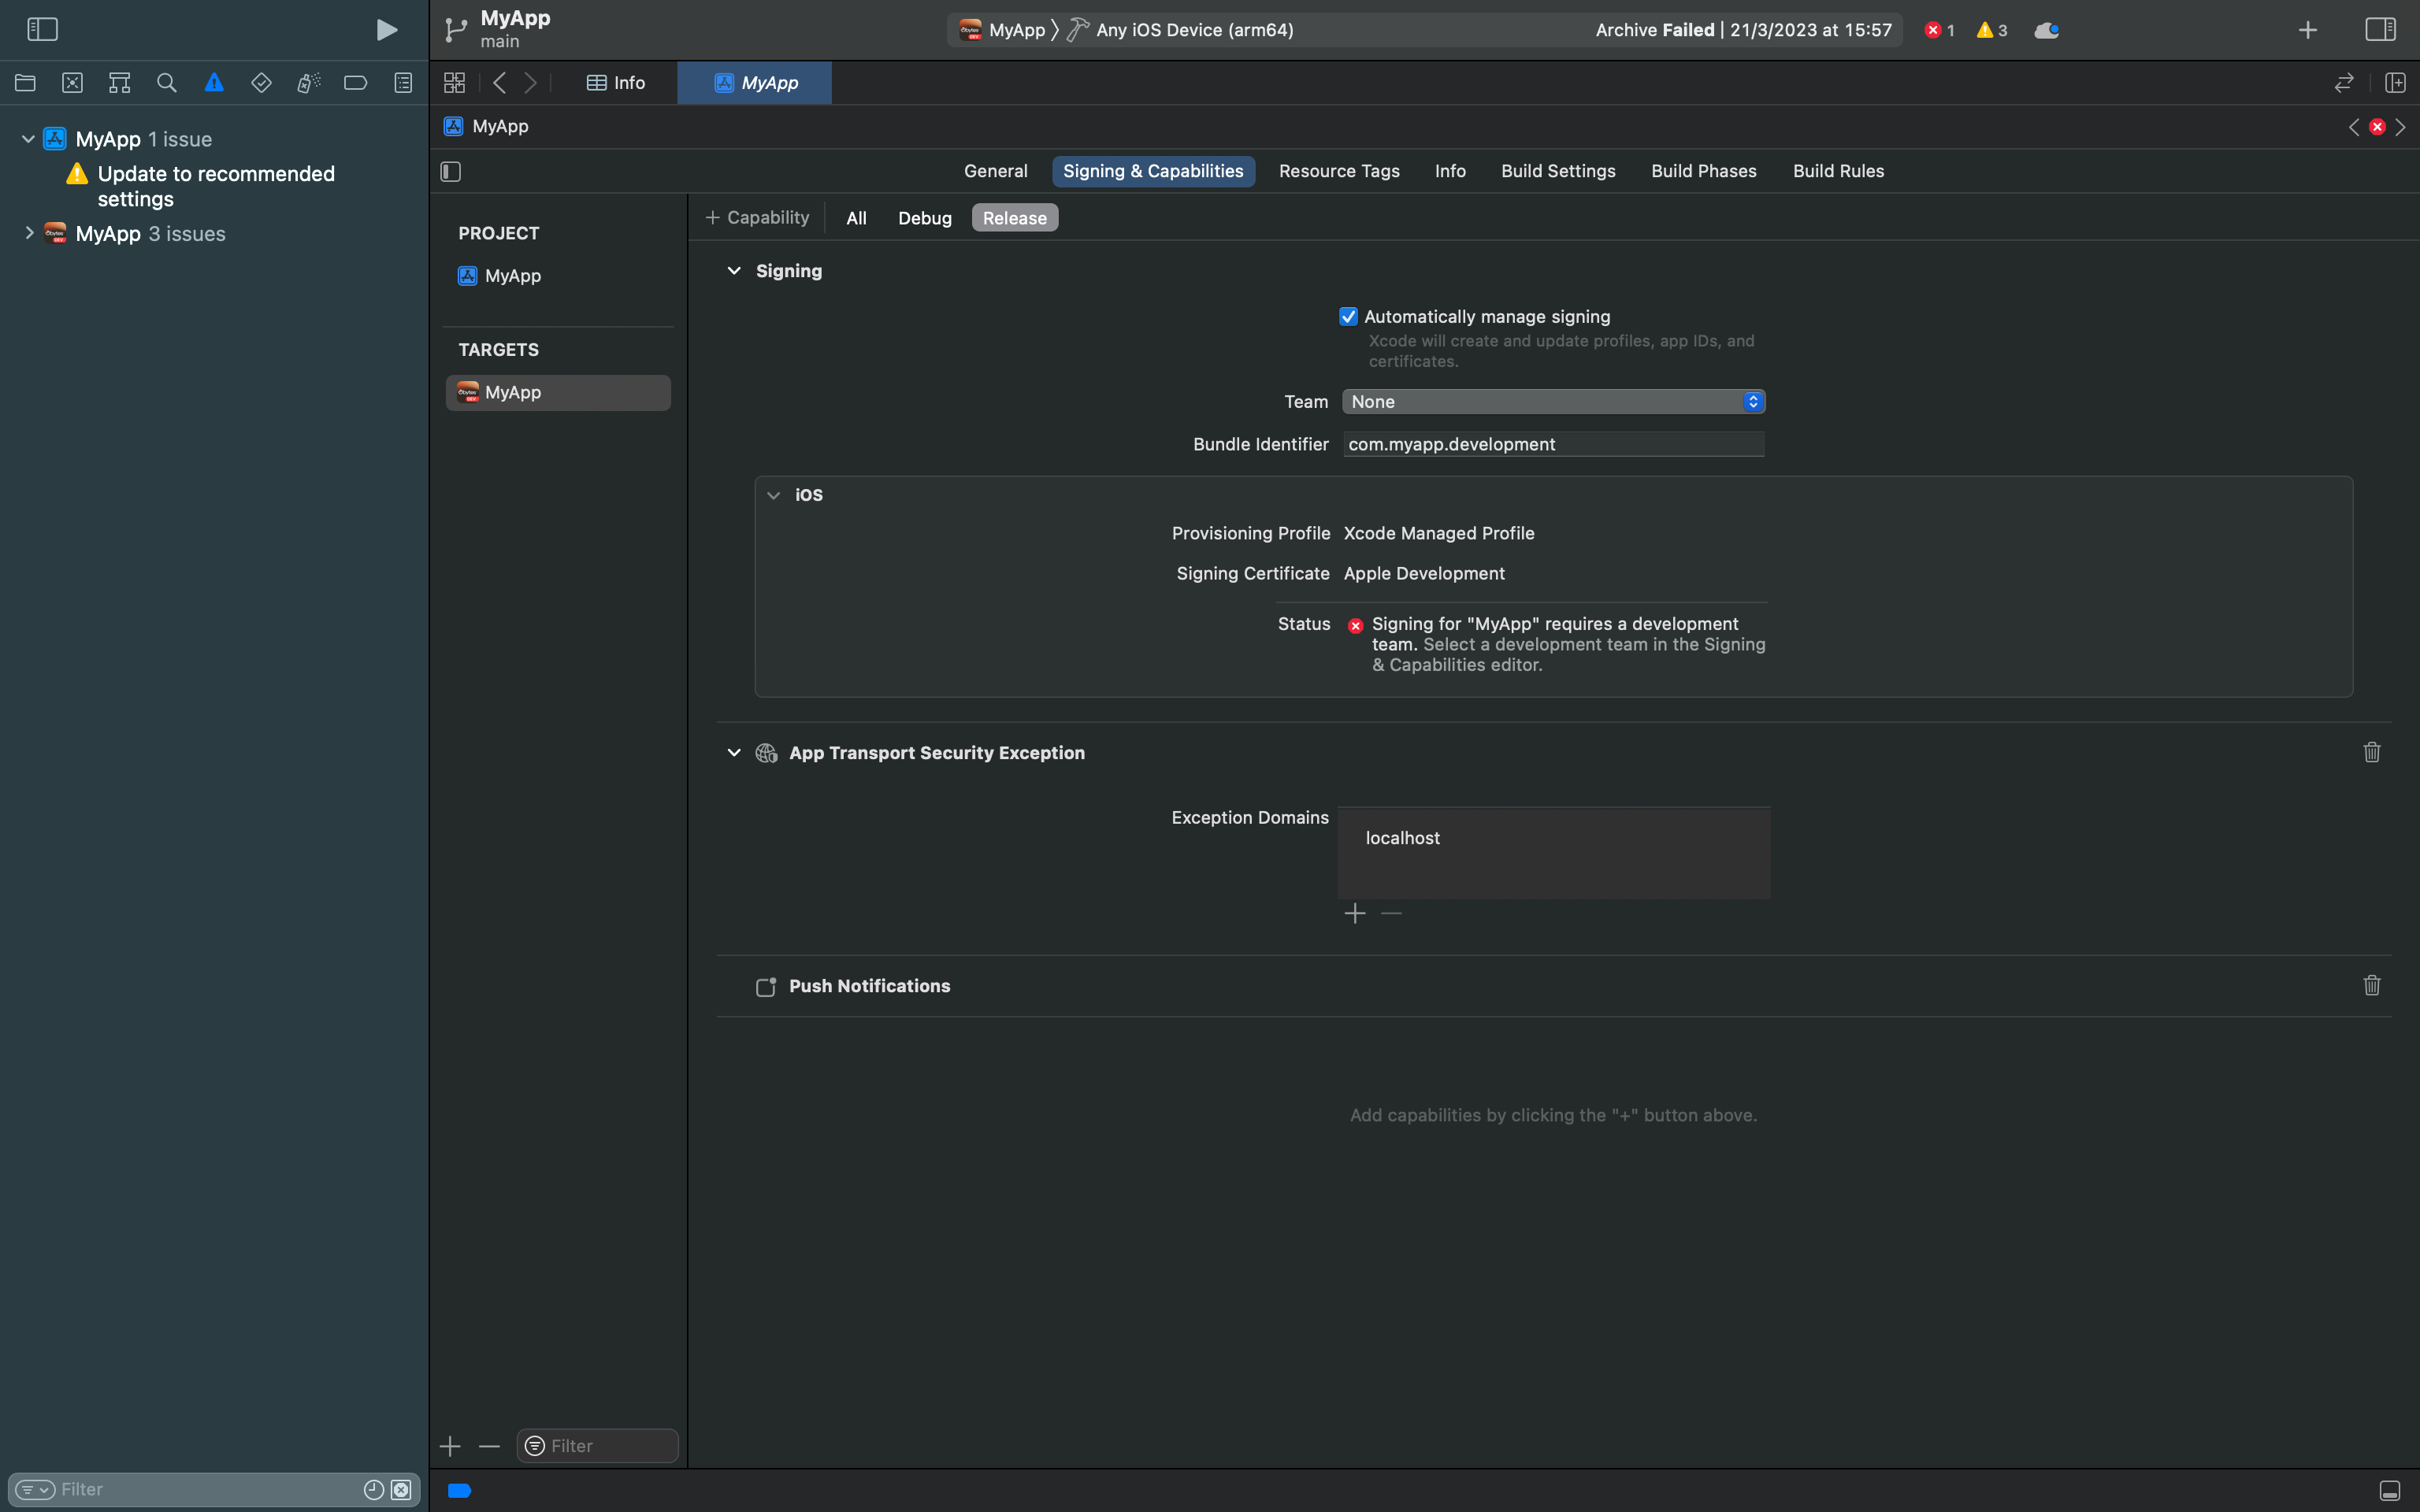This screenshot has height=1512, width=2420.
Task: Open the Issue navigator triangle icon
Action: pos(214,83)
